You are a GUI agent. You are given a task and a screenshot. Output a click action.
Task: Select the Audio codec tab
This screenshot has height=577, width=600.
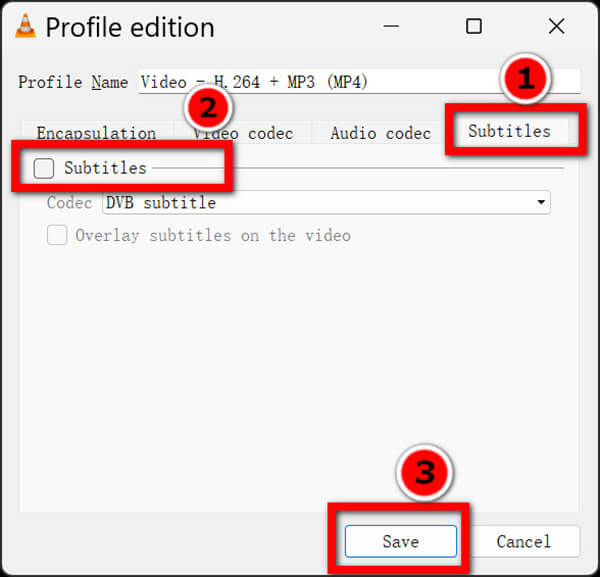tap(380, 133)
